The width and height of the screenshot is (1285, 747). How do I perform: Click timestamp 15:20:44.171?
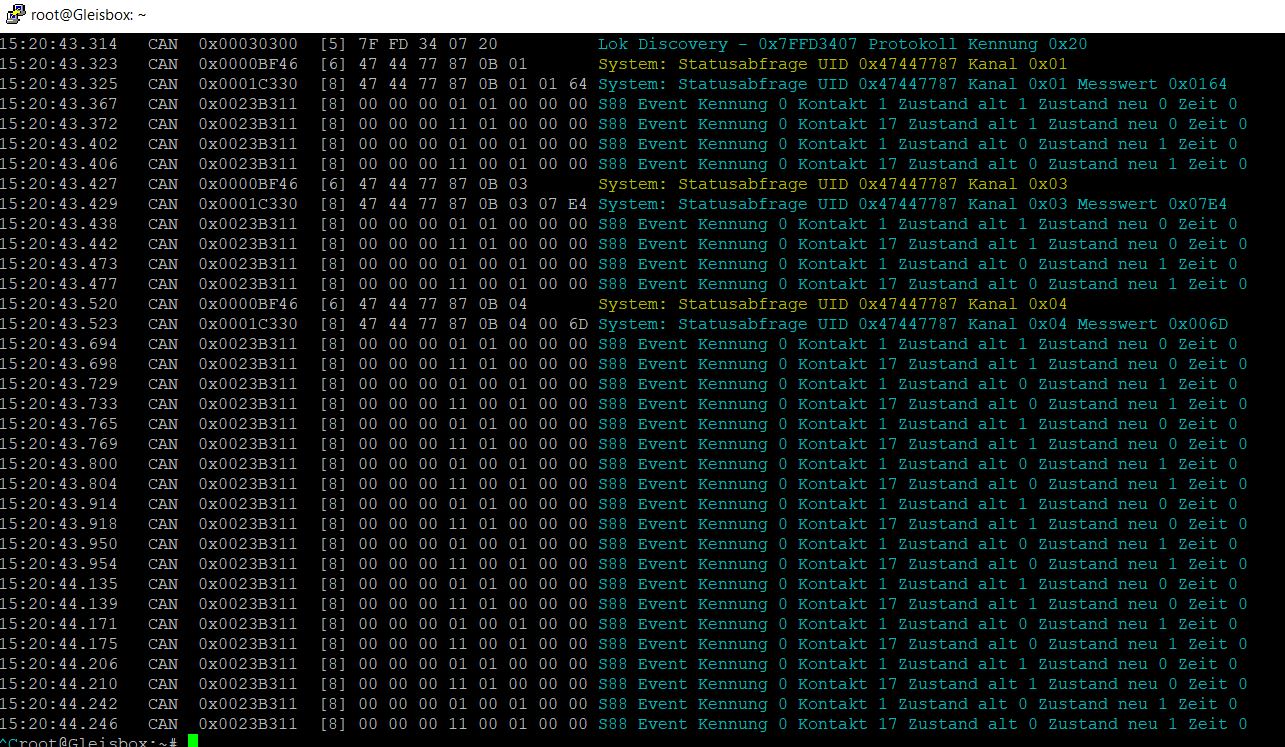(x=59, y=624)
